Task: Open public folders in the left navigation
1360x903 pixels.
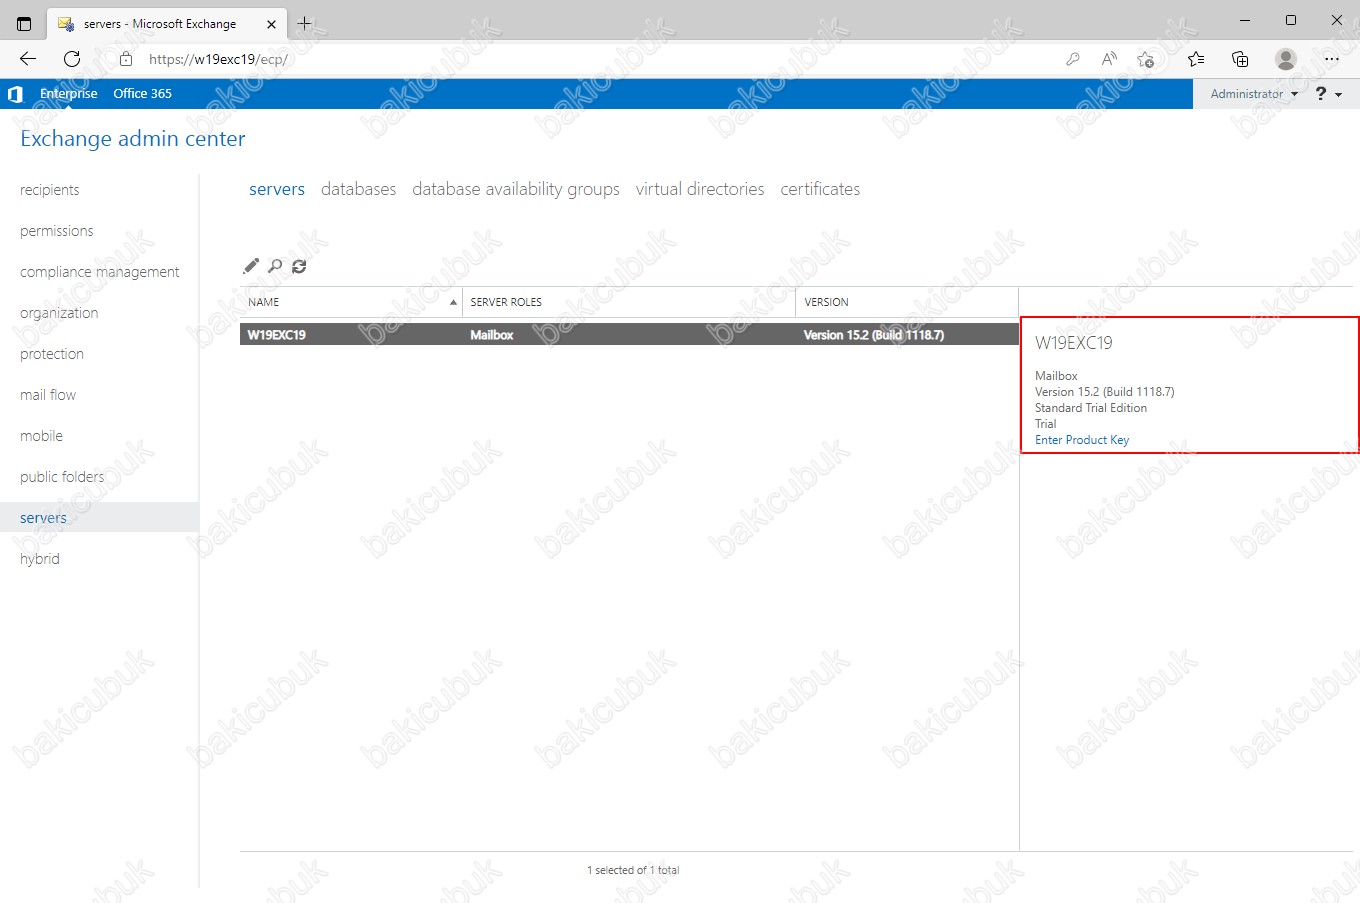Action: click(x=62, y=477)
